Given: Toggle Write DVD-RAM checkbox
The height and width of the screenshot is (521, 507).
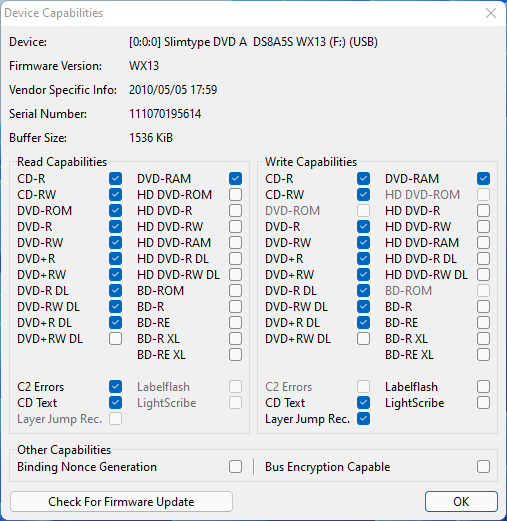Looking at the screenshot, I should [483, 178].
